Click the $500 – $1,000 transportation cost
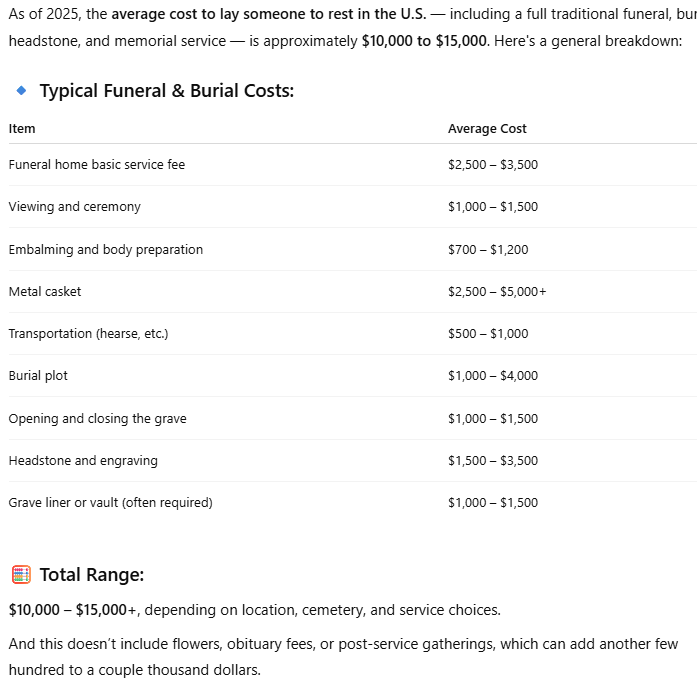The width and height of the screenshot is (697, 685). click(488, 334)
